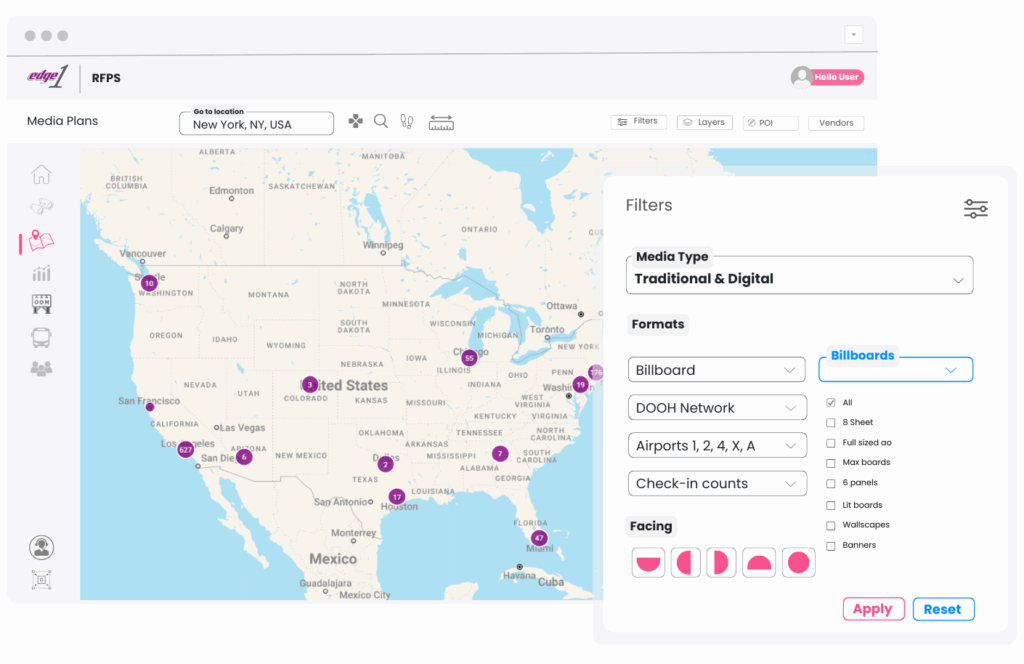Image resolution: width=1024 pixels, height=664 pixels.
Task: Click the 3 cluster marker in Colorado
Action: tap(310, 385)
